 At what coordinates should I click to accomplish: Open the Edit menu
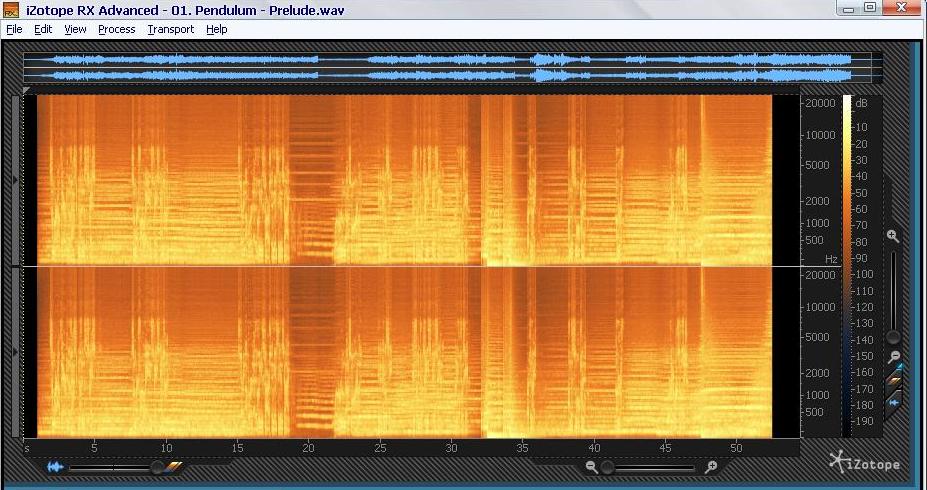[43, 29]
